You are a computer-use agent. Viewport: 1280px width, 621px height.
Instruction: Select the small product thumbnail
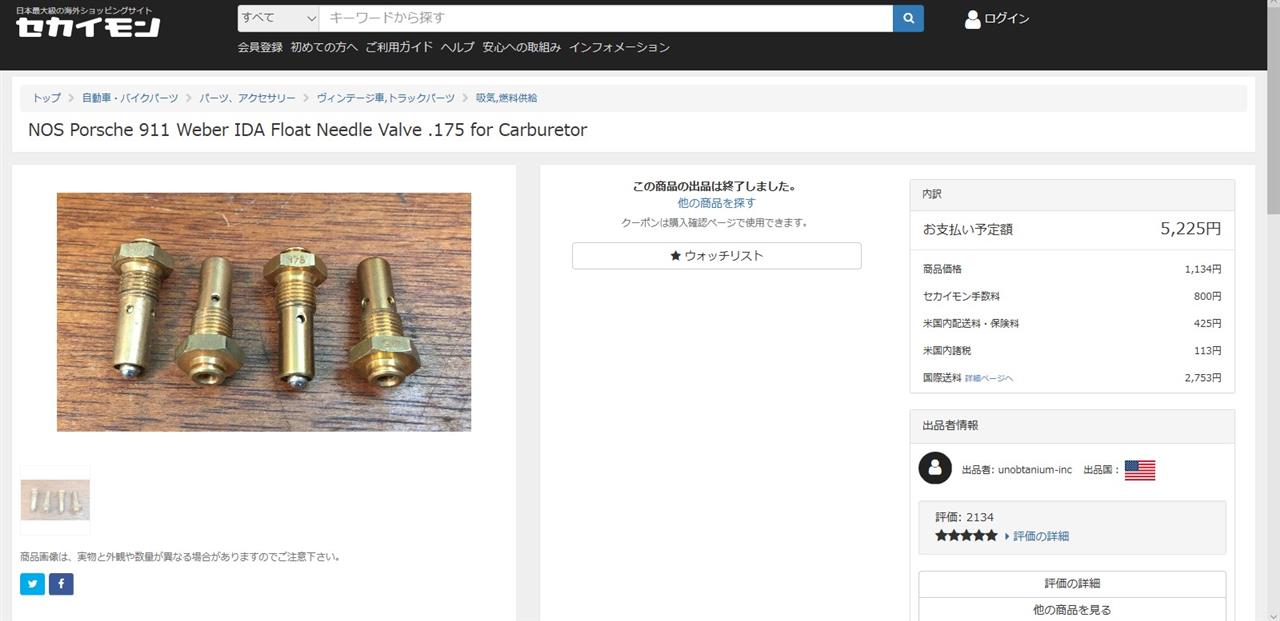(x=55, y=500)
